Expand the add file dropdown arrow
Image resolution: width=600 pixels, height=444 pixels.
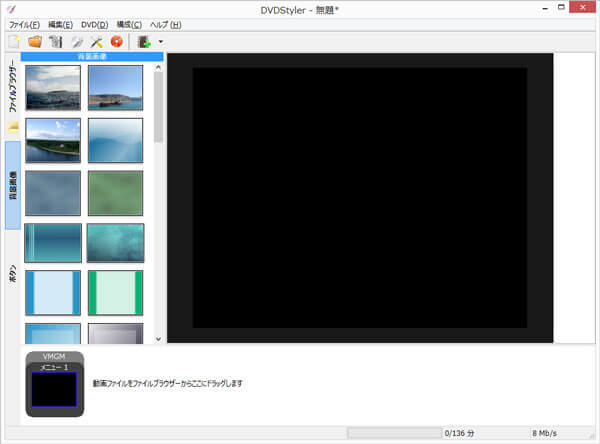(x=160, y=42)
